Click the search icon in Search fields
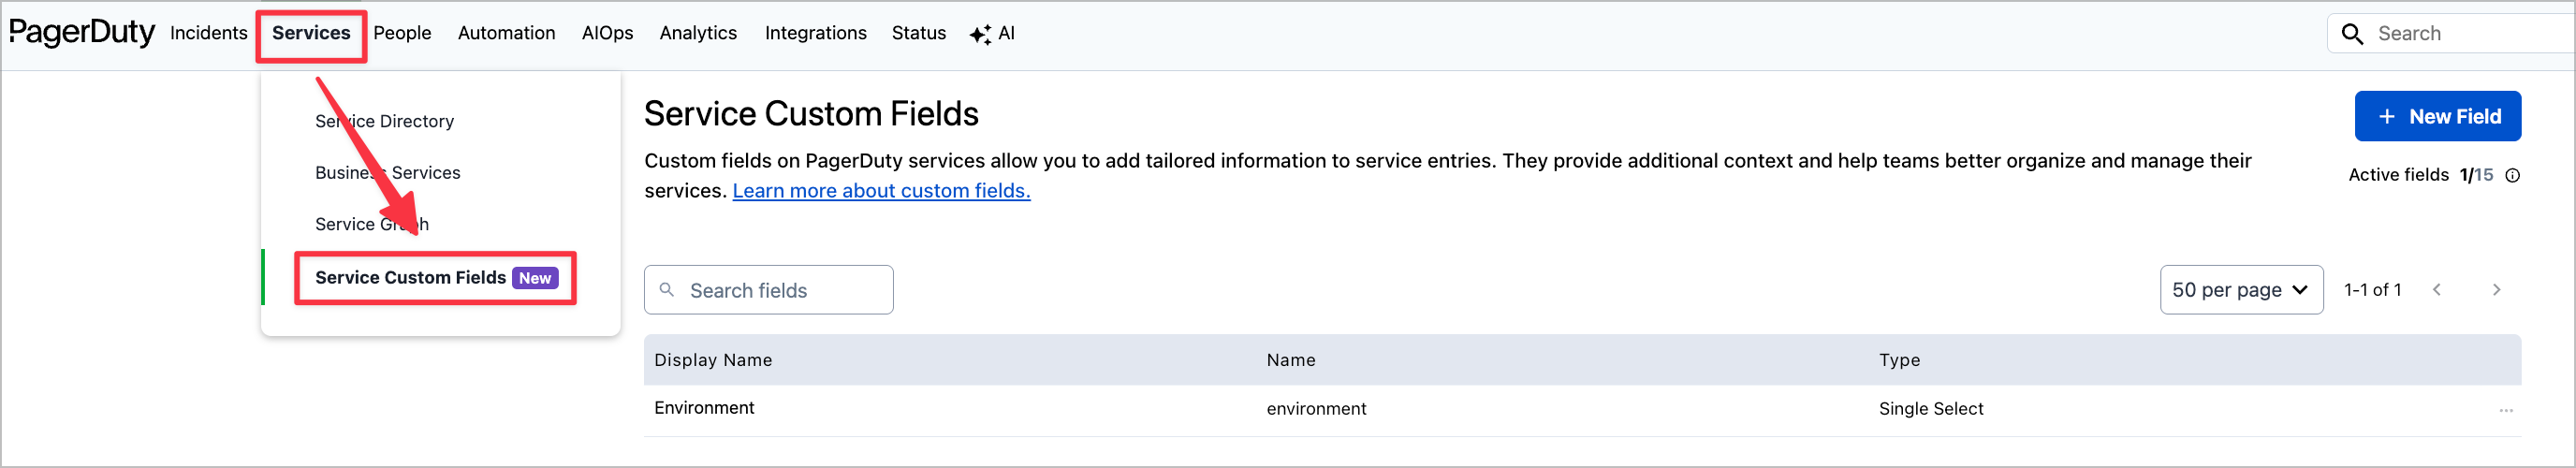Screen dimensions: 2576x468 coord(667,290)
